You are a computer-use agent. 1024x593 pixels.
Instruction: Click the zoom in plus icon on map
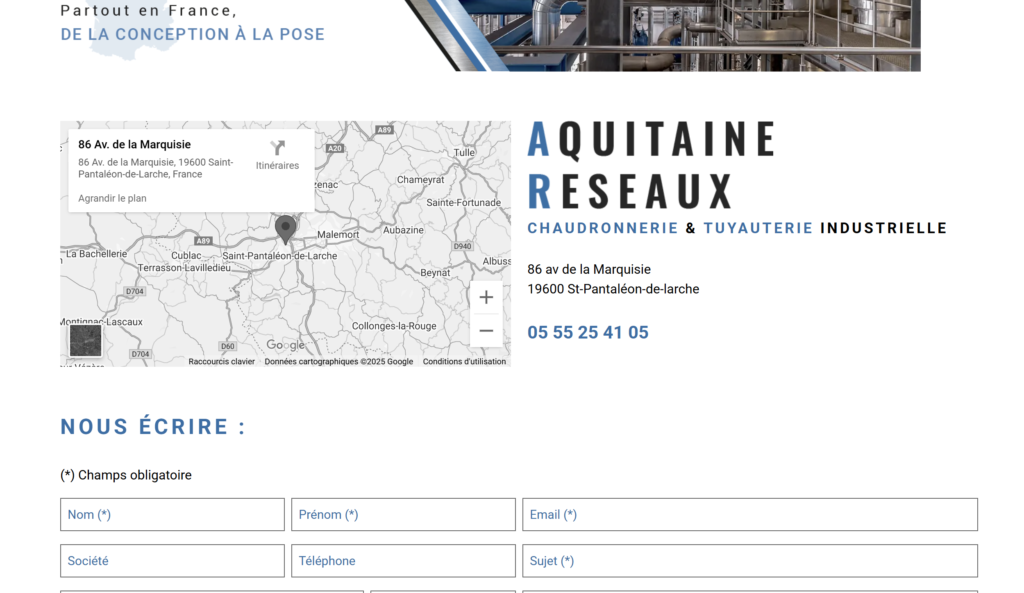pos(486,296)
